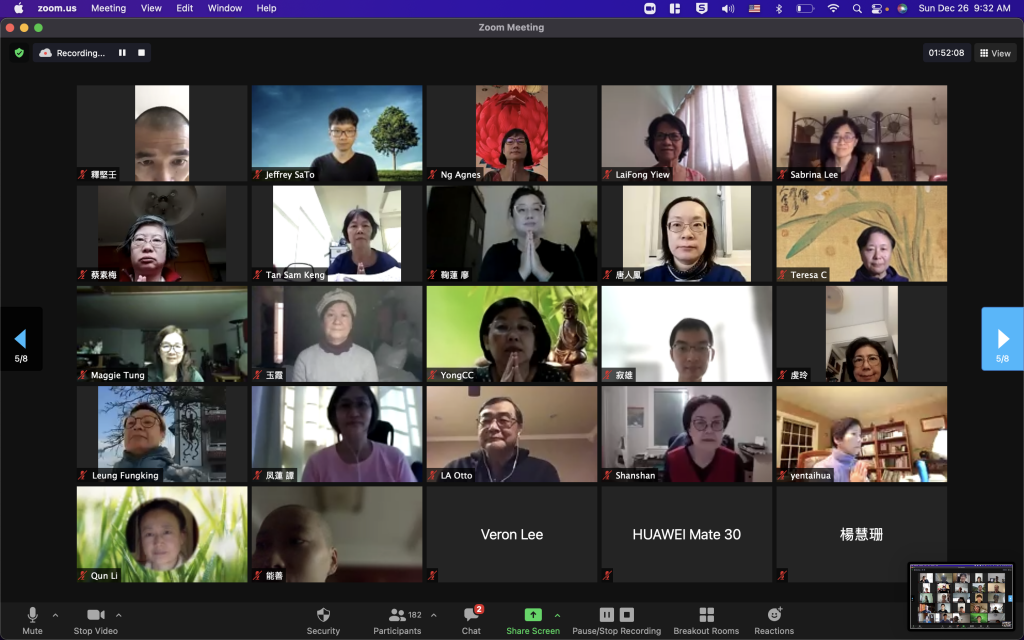1024x640 pixels.
Task: Open the Chat panel
Action: point(471,619)
